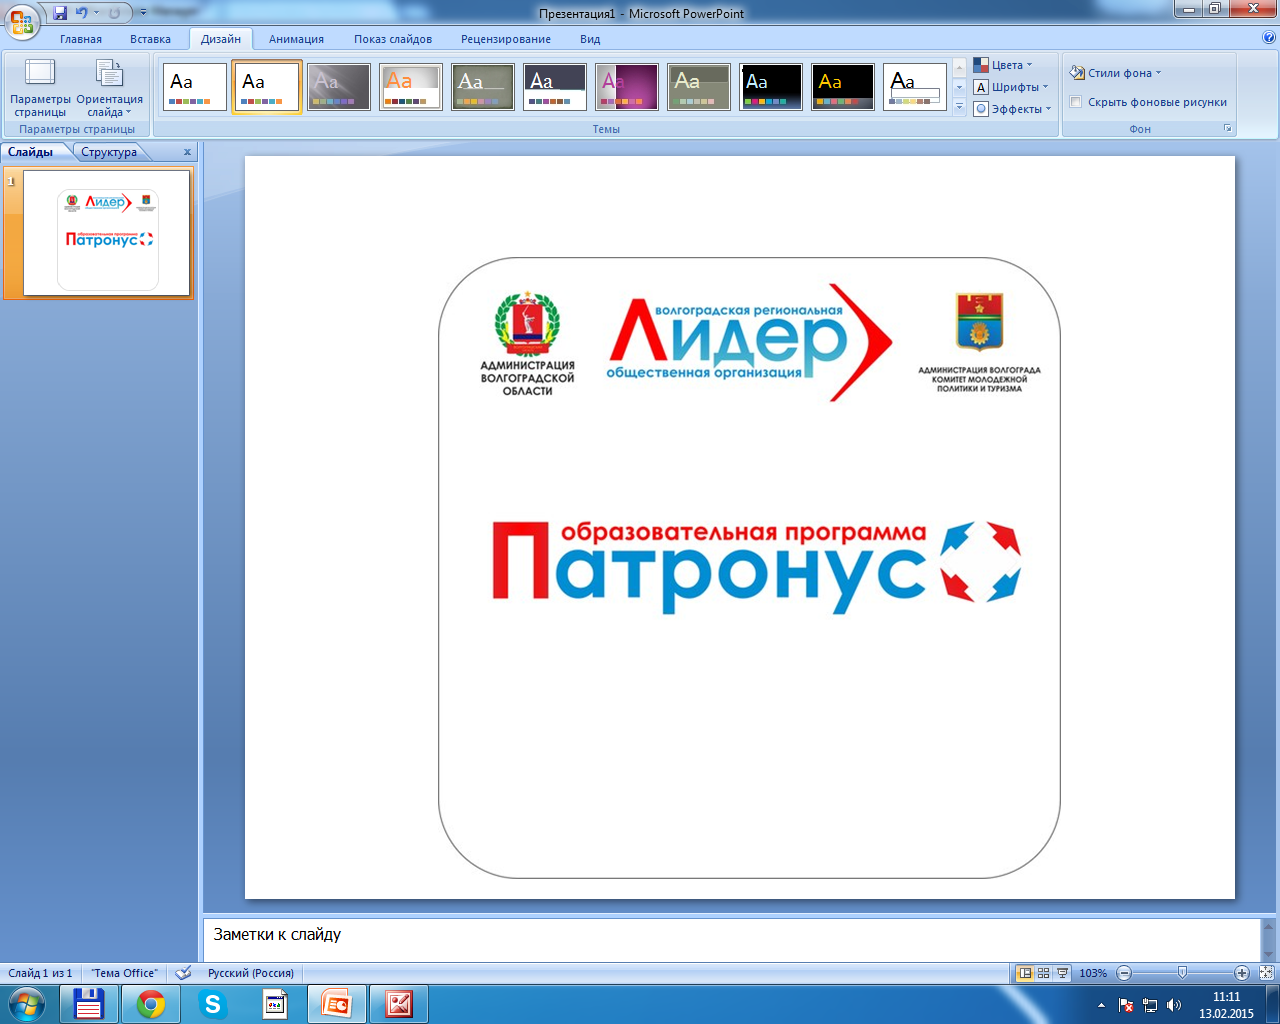Click the Office button
This screenshot has height=1024, width=1280.
22,21
